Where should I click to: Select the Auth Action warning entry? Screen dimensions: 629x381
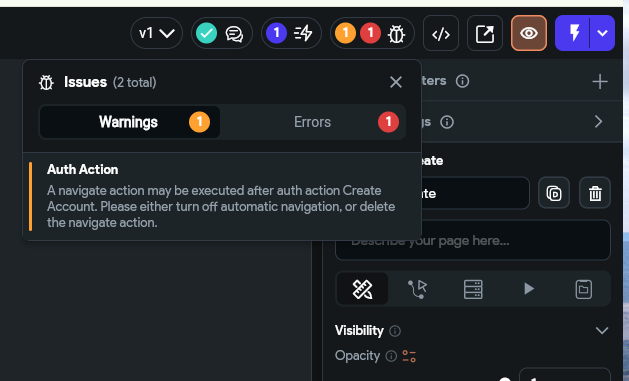click(x=222, y=196)
